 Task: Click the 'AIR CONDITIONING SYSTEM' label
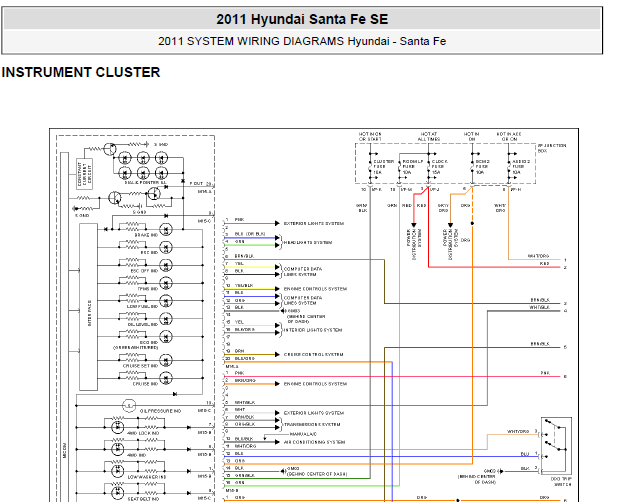point(314,442)
